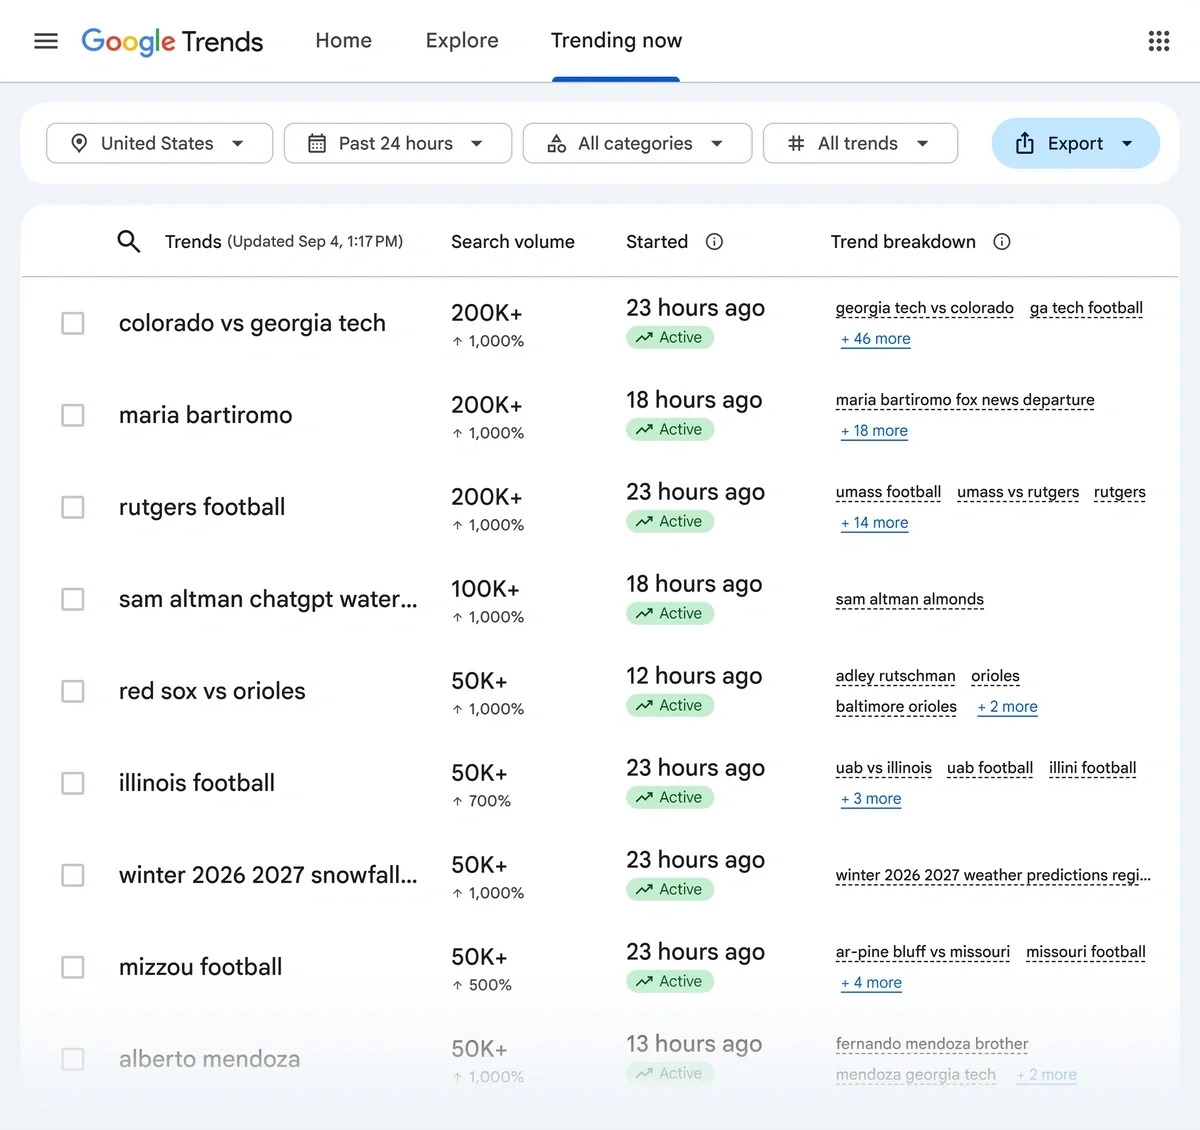Open the United States location dropdown
Screen dimensions: 1200x1130
[159, 143]
